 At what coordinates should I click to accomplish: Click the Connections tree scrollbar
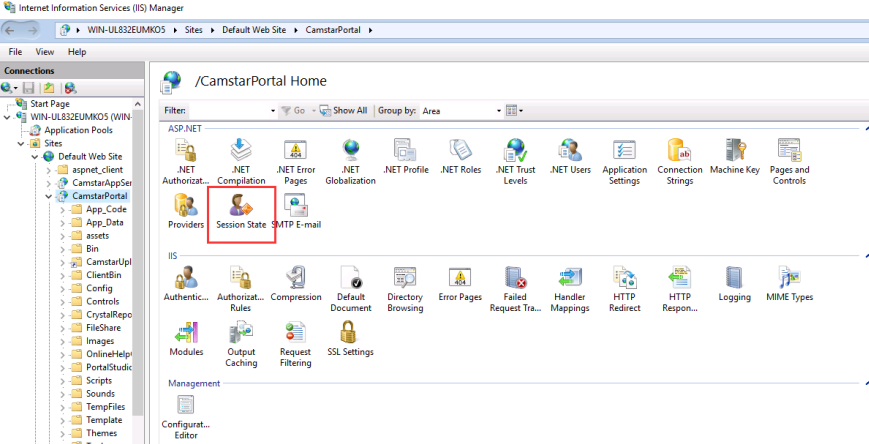[x=138, y=261]
